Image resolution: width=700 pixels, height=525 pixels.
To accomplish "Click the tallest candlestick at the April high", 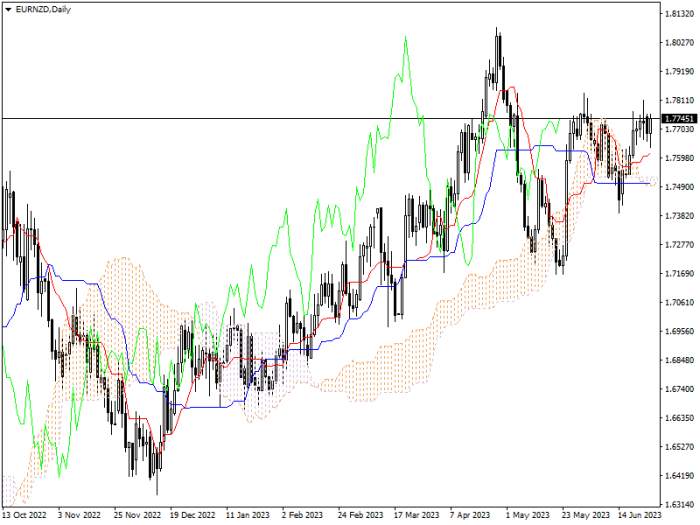I will [x=498, y=58].
